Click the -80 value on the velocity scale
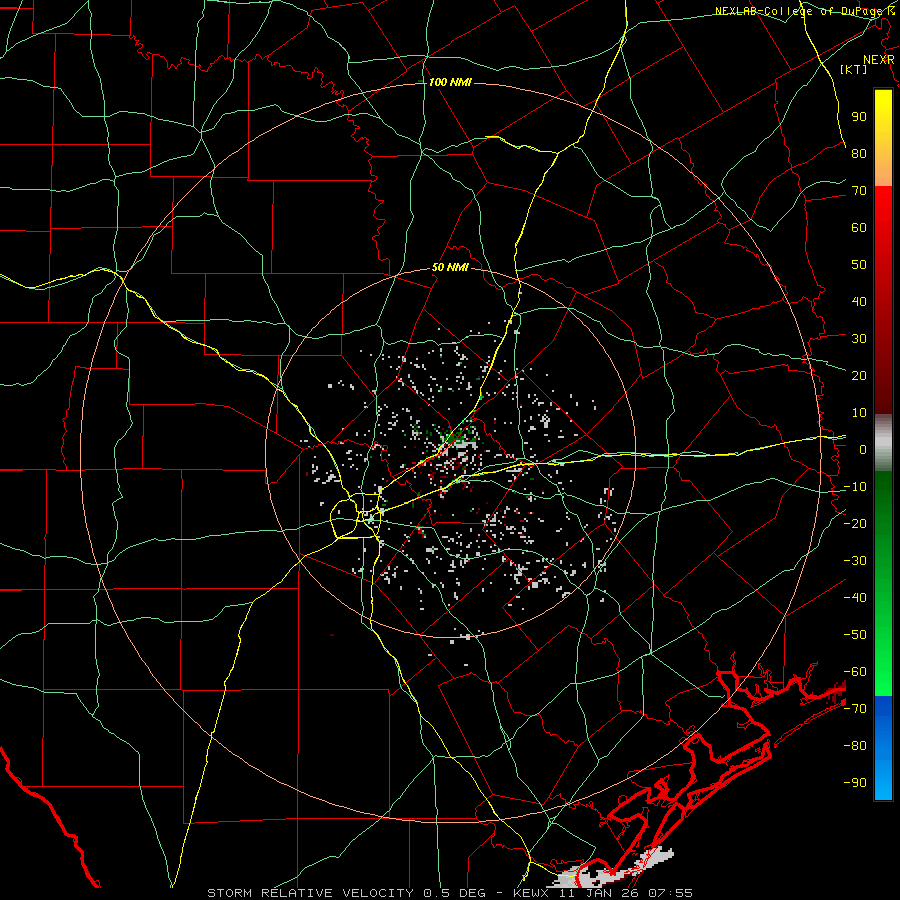 tap(855, 746)
